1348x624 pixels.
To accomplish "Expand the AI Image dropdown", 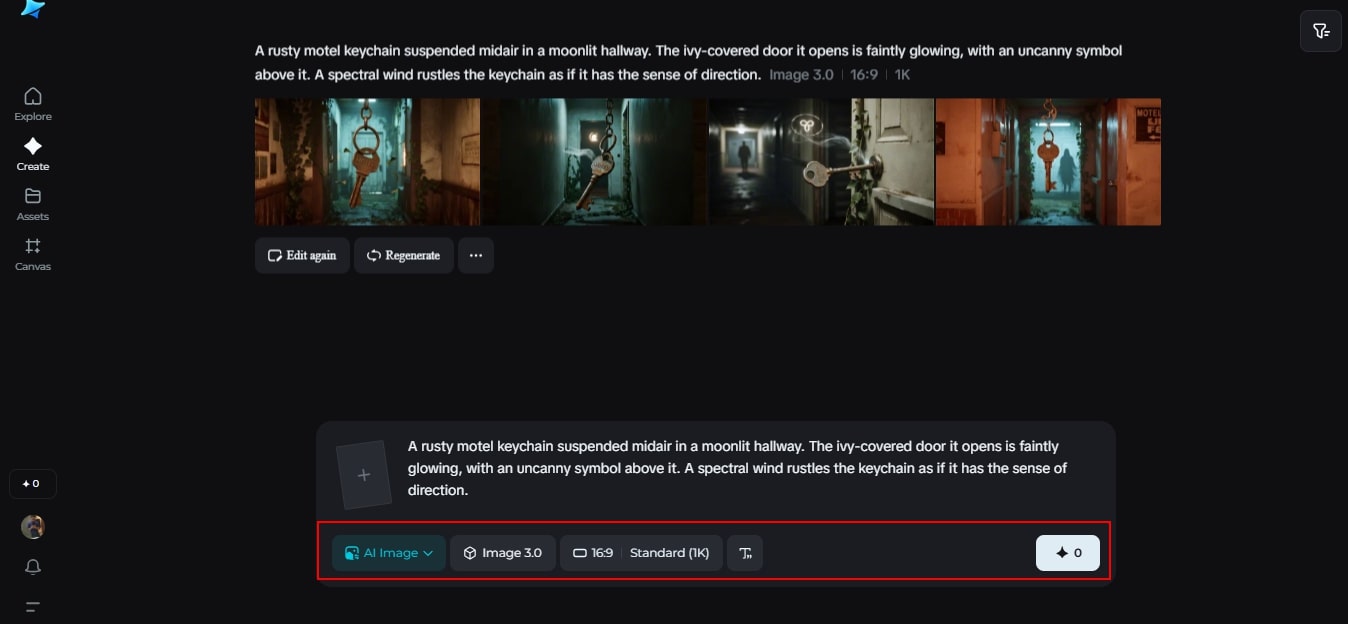I will (x=389, y=553).
